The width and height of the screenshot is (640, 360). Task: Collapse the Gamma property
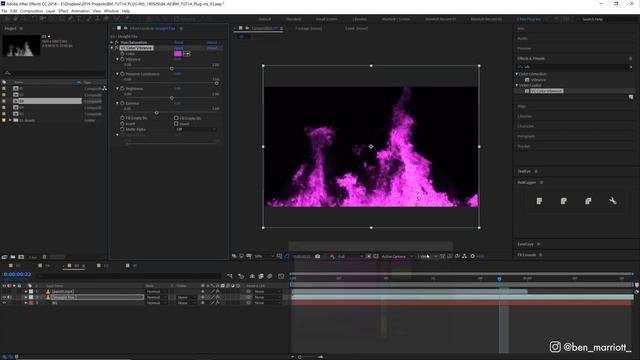click(x=118, y=103)
